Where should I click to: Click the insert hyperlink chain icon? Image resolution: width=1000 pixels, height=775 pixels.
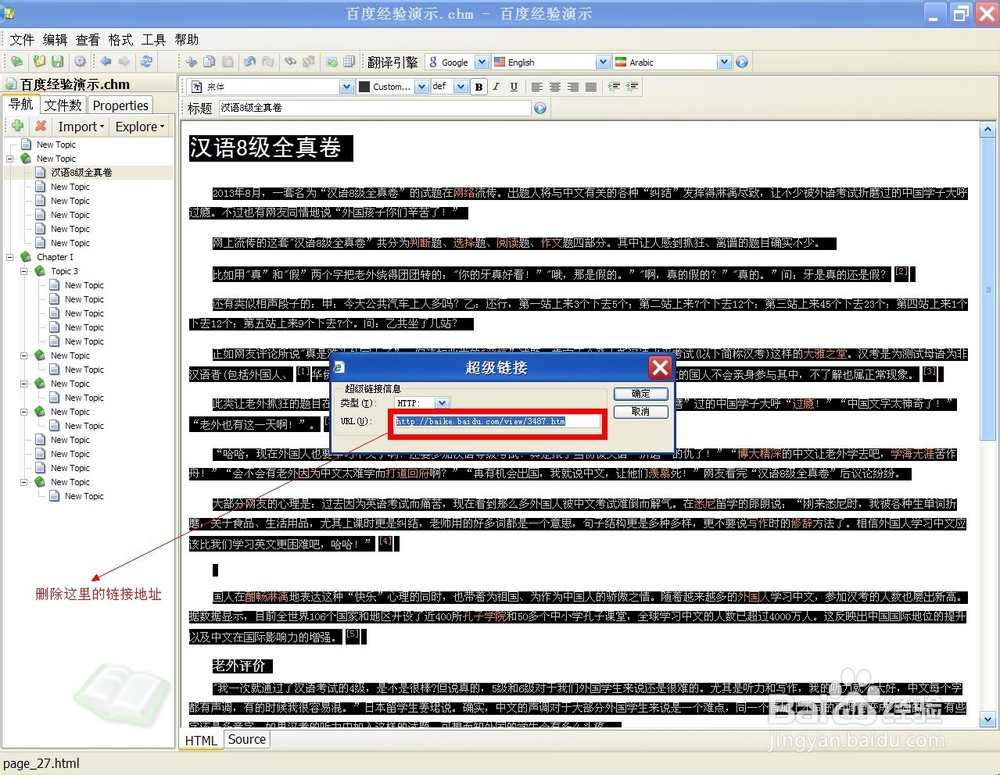click(x=291, y=62)
